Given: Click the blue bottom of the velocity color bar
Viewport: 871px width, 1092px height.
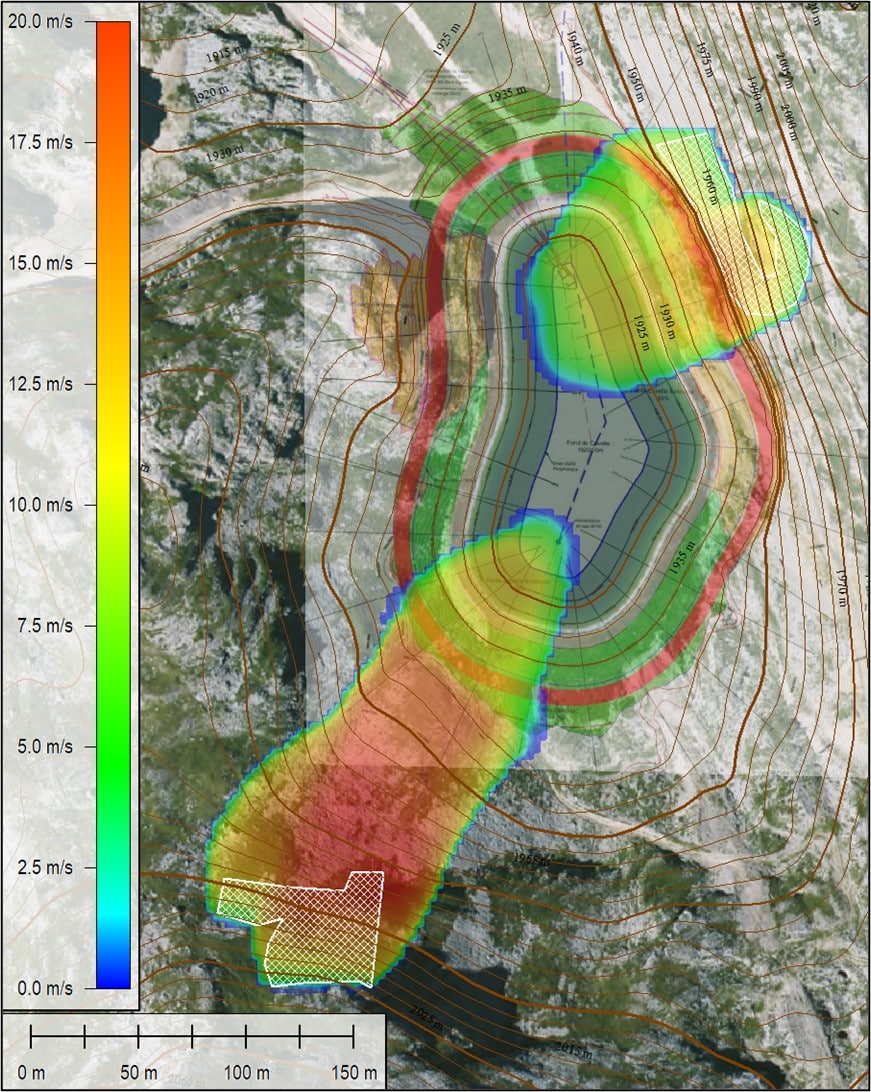Looking at the screenshot, I should (113, 977).
